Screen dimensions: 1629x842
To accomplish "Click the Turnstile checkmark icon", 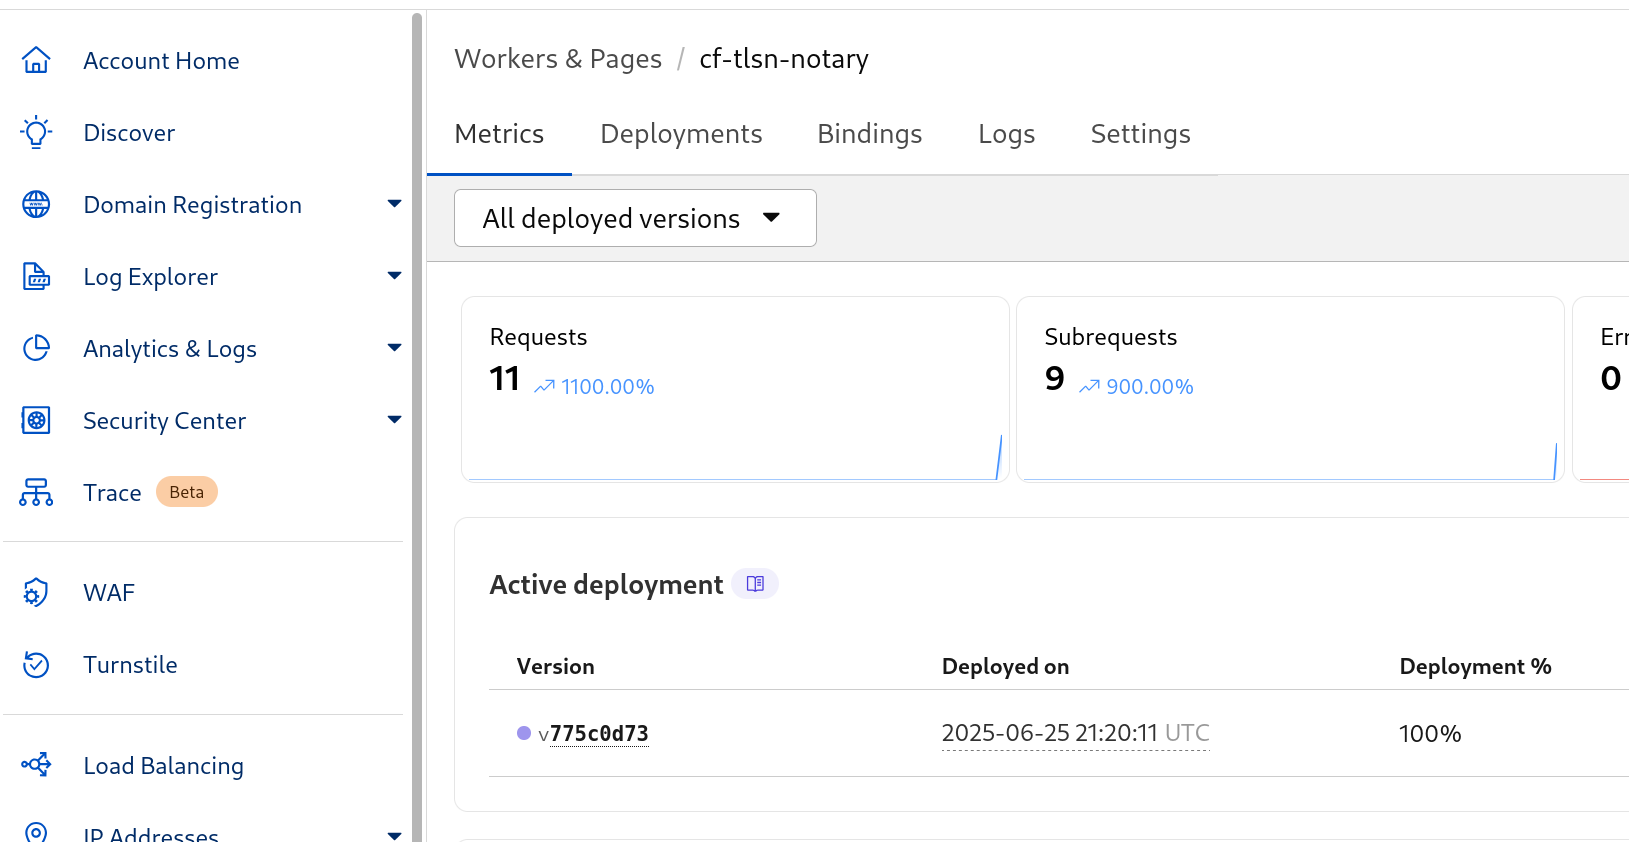I will coord(36,665).
